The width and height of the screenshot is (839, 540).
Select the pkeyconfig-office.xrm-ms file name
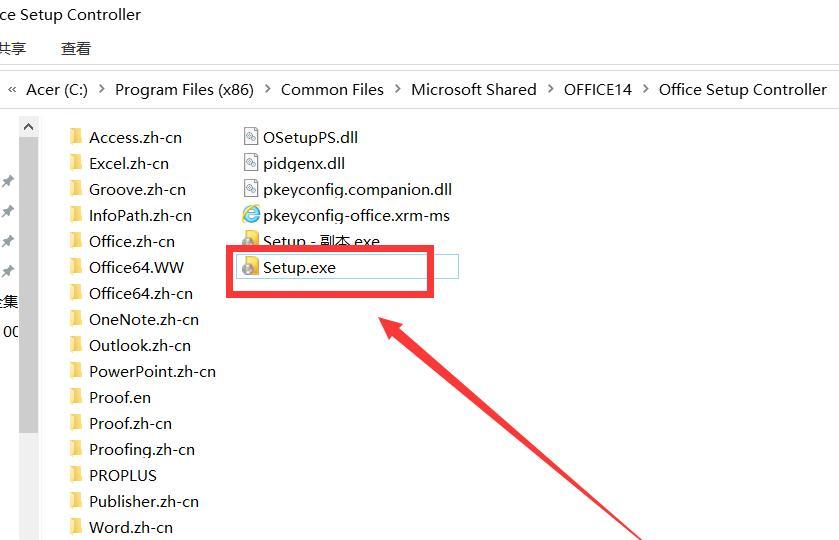356,215
